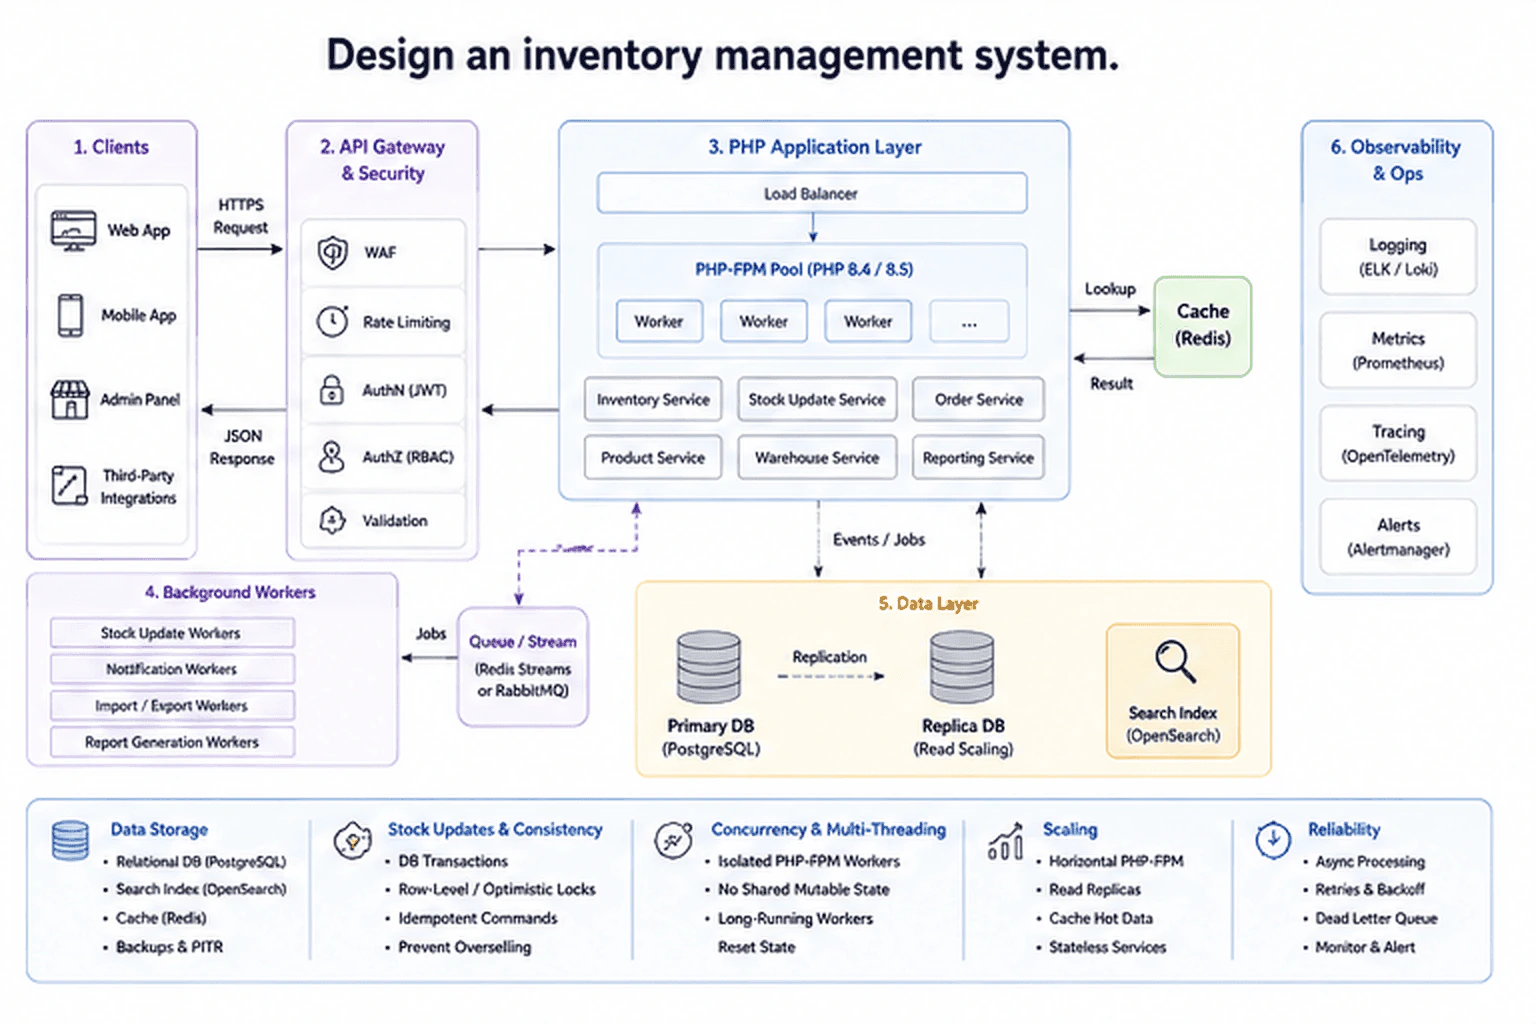Click the 'HTTPS Request' arrow label

point(240,216)
